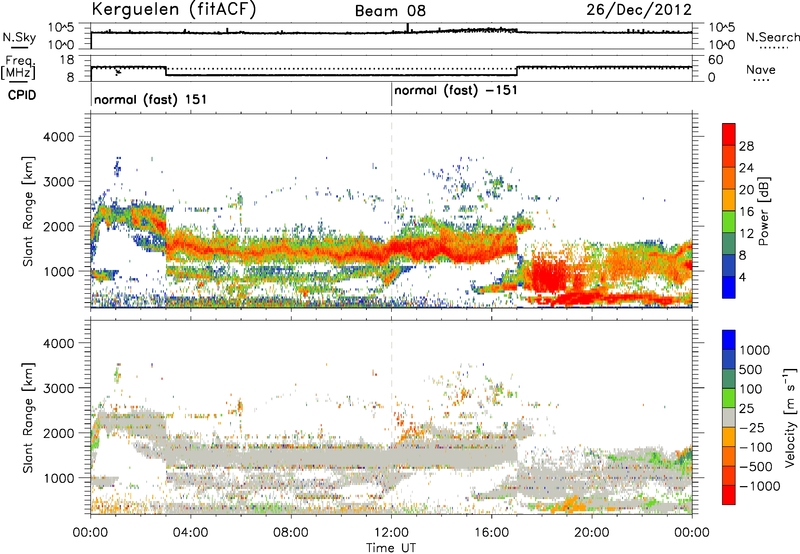This screenshot has height=554, width=800.
Task: Click the "Nave" legend label
Action: pyautogui.click(x=761, y=70)
